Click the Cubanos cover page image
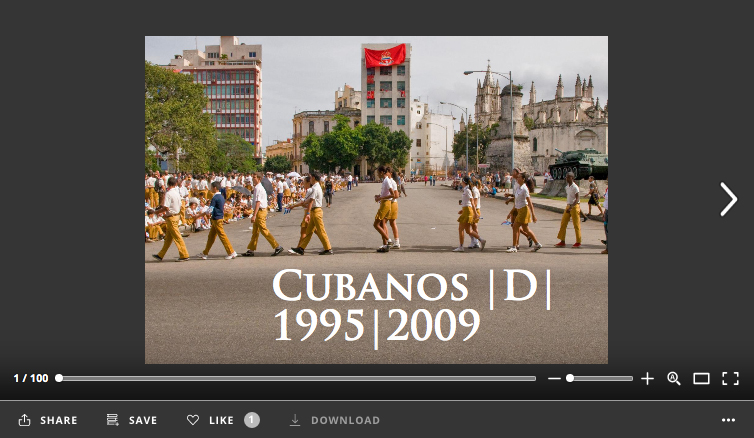Screen dimensions: 754x438 click(377, 200)
